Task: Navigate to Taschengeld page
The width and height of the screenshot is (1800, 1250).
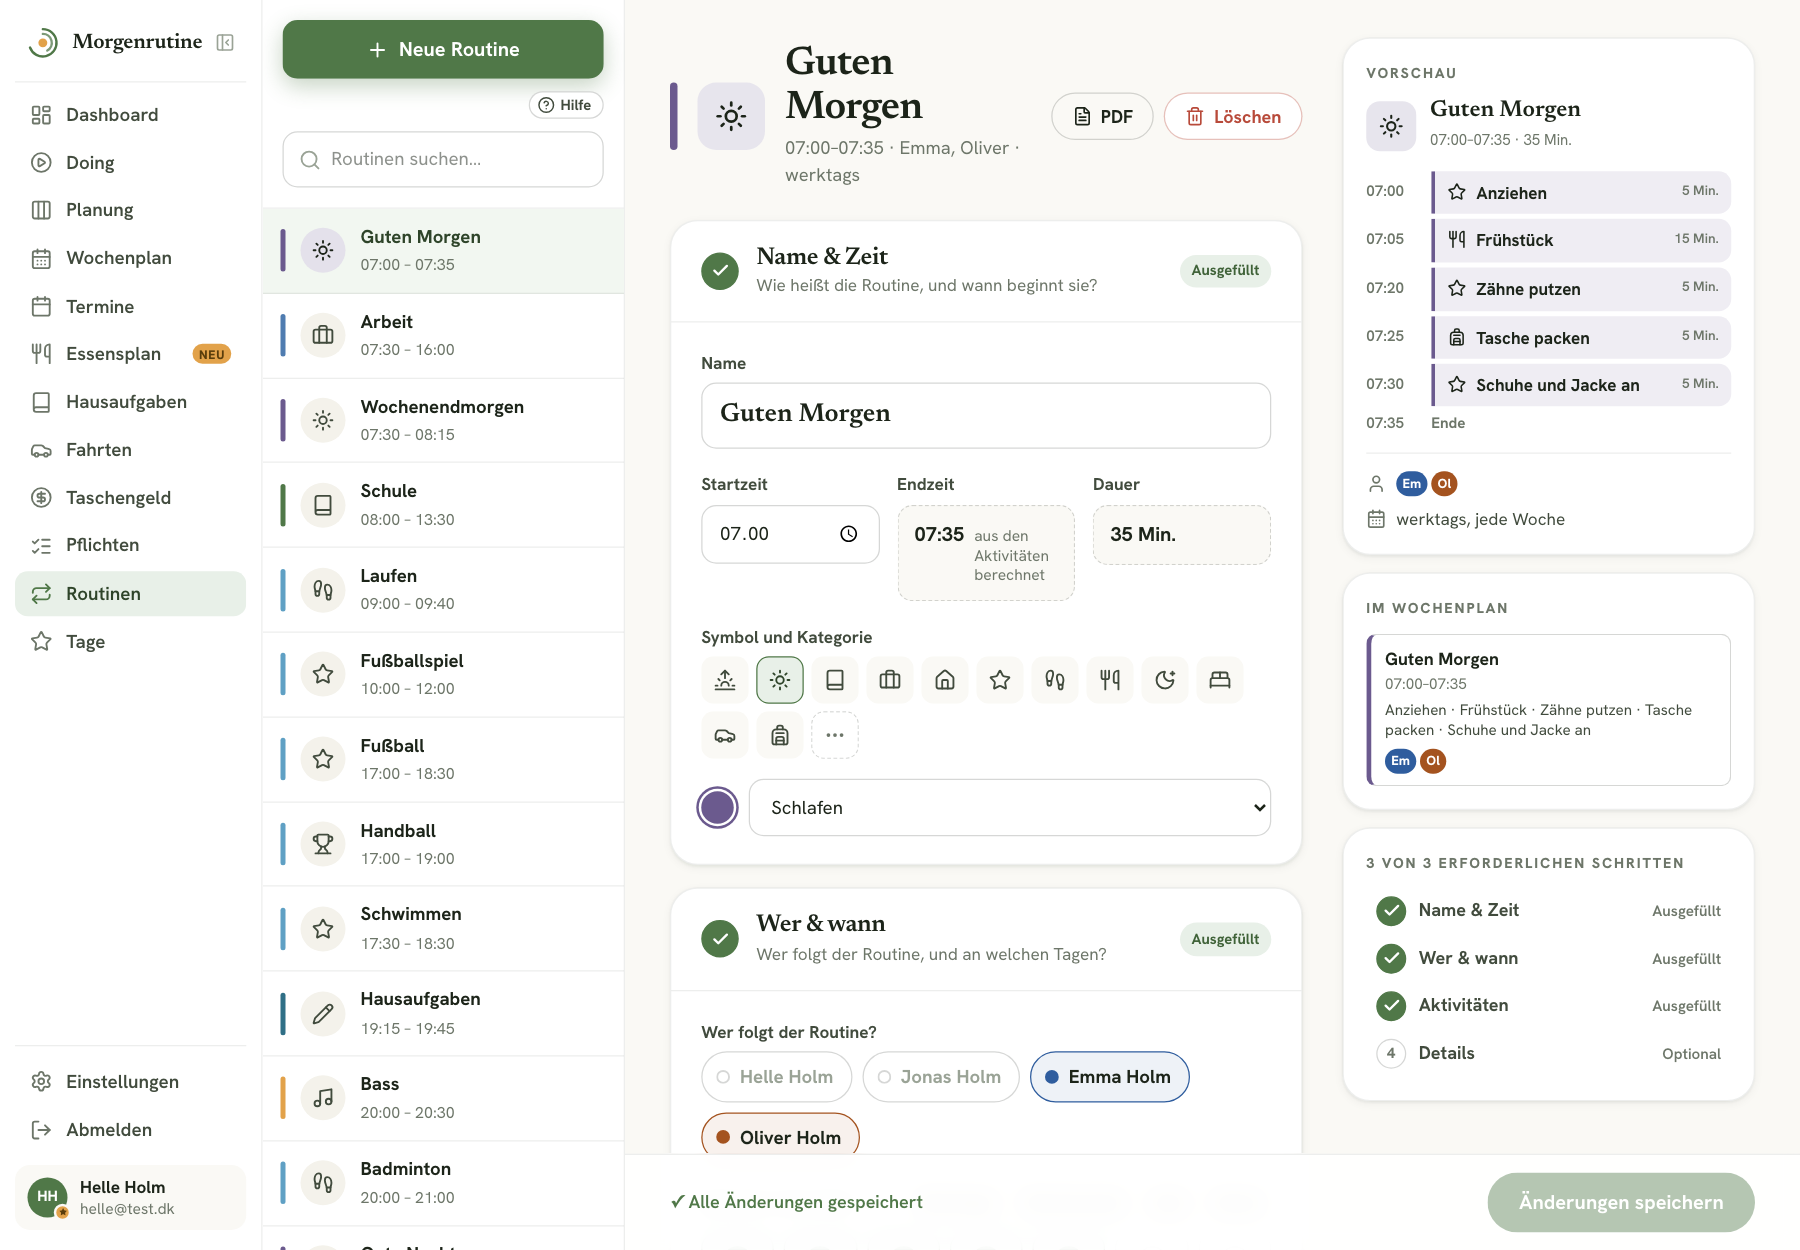Action: pos(130,498)
